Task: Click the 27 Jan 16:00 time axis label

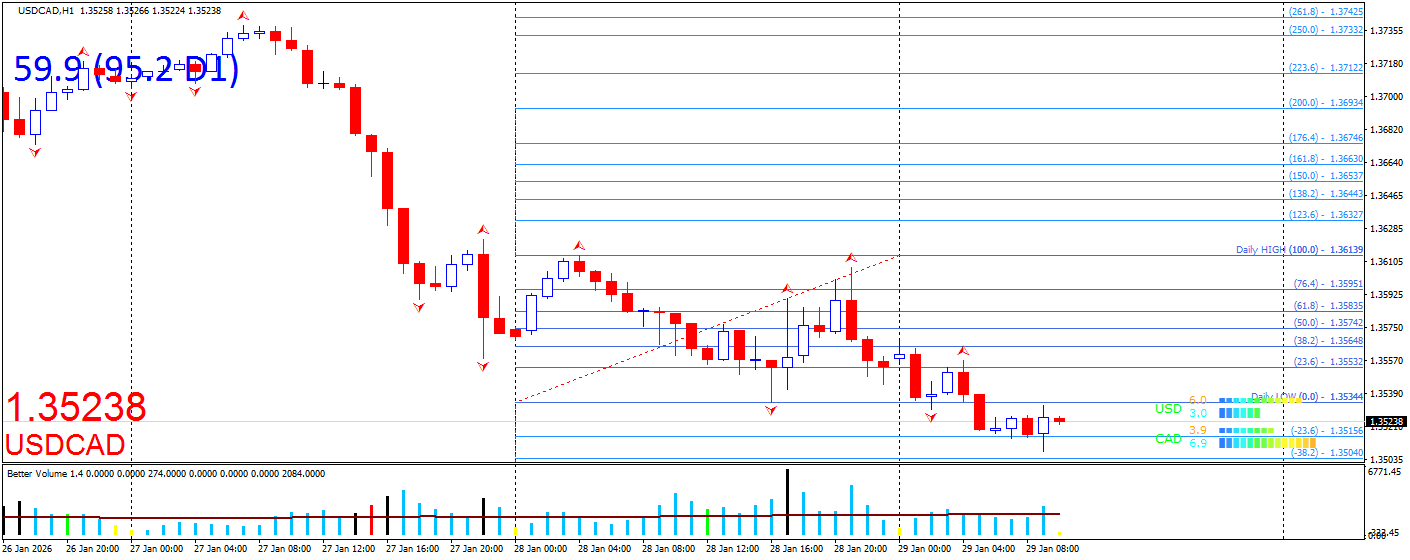Action: 412,549
